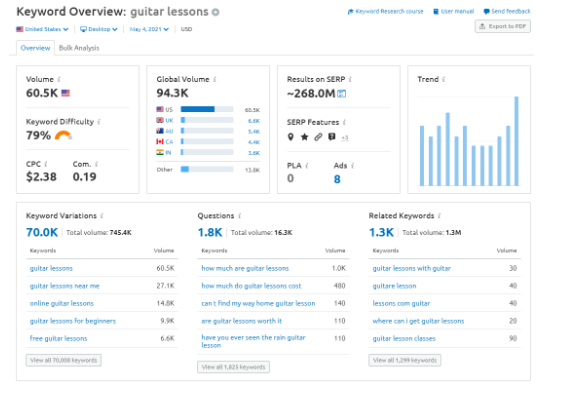Open related keyword 'where can i get guitar lessons'

coord(418,321)
